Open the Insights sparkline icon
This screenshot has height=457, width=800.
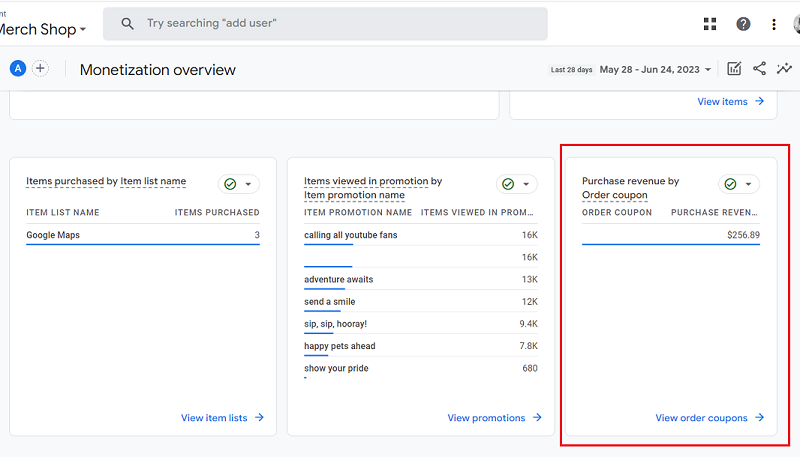point(784,69)
